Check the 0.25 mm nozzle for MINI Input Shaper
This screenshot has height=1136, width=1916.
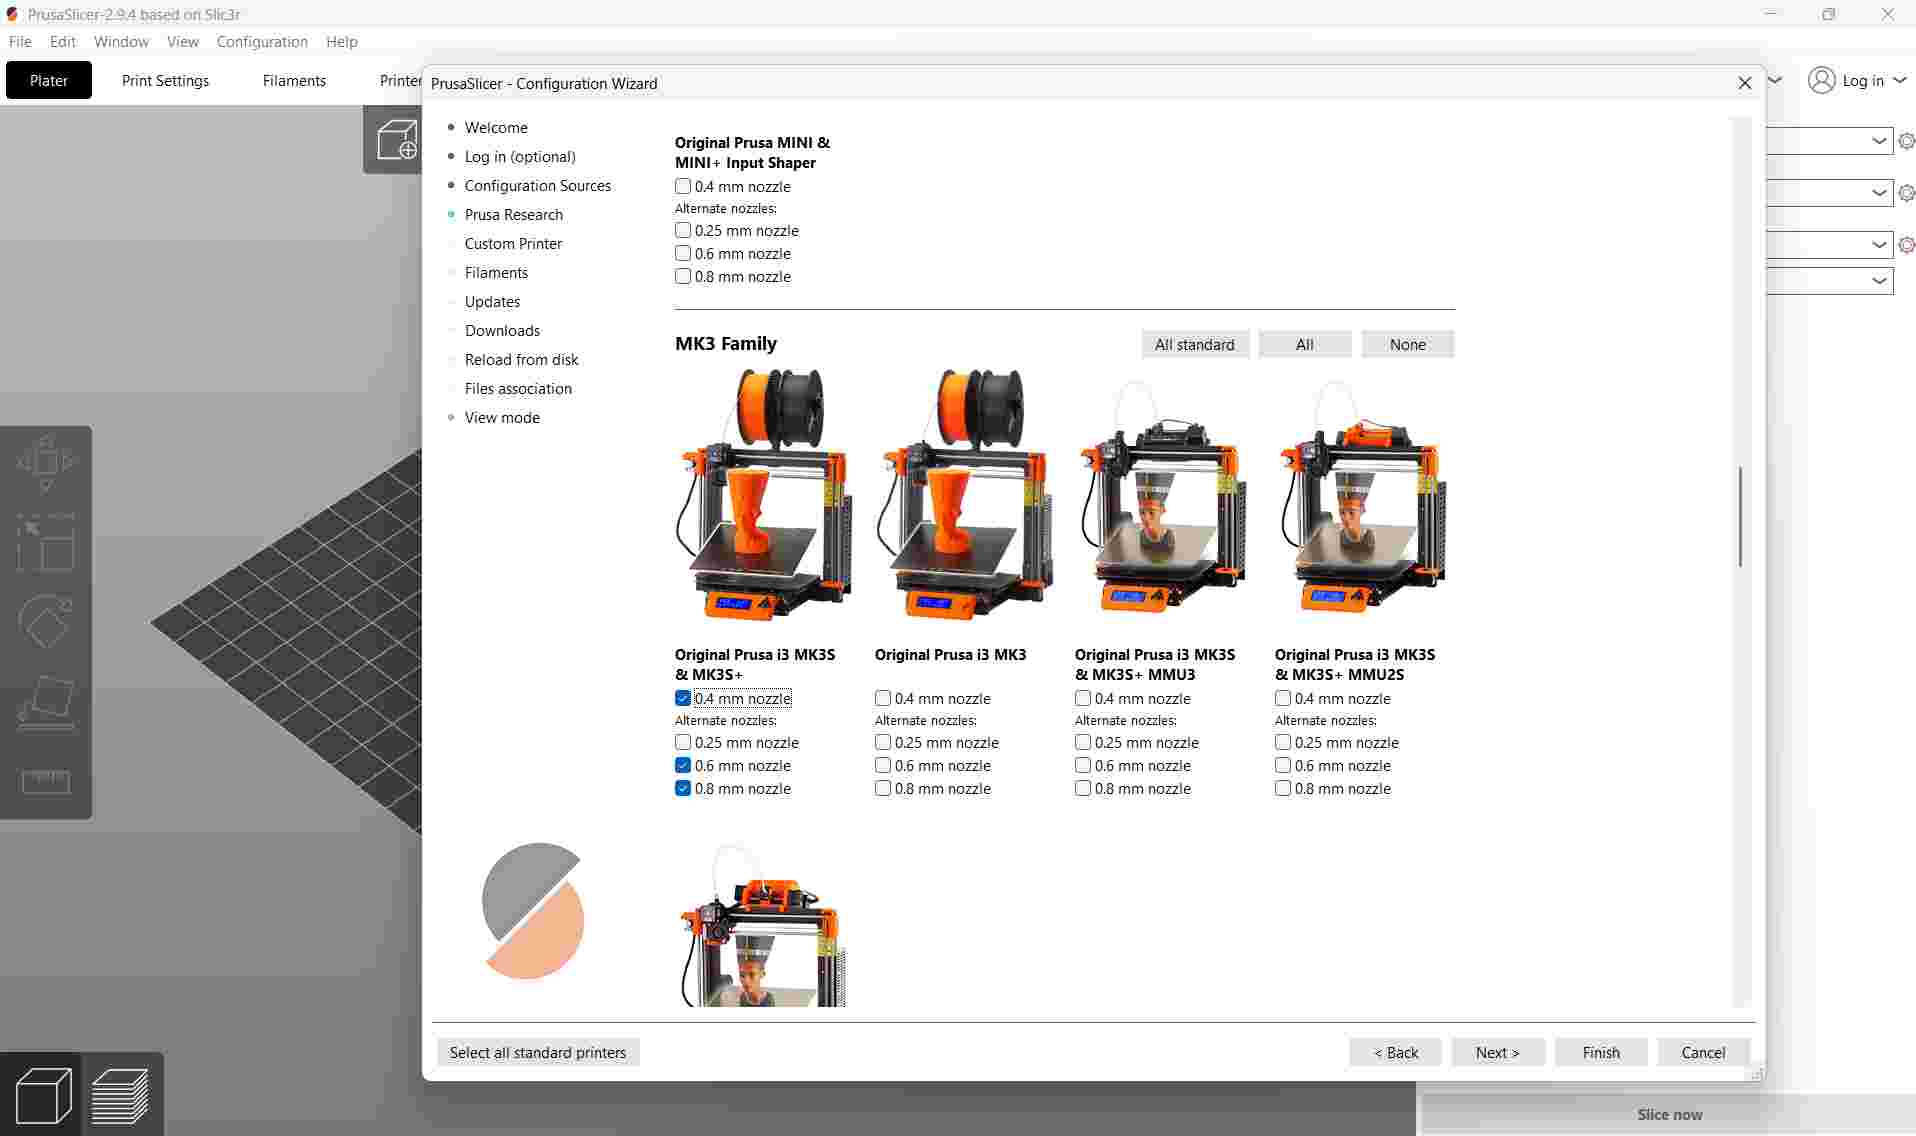683,230
